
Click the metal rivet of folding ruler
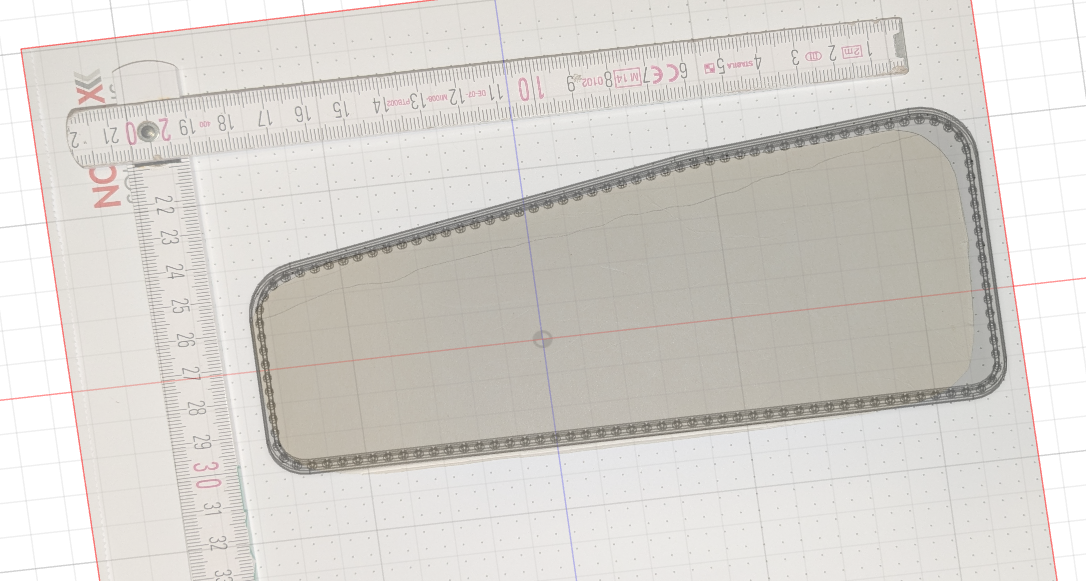147,130
